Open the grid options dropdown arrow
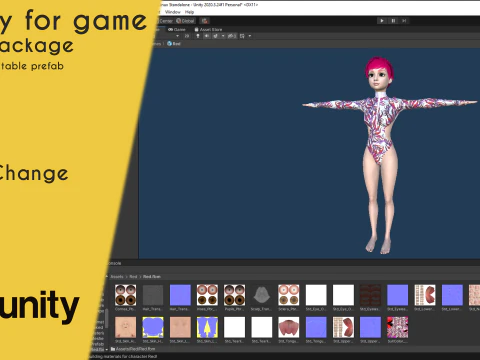480x360 pixels. pyautogui.click(x=250, y=36)
